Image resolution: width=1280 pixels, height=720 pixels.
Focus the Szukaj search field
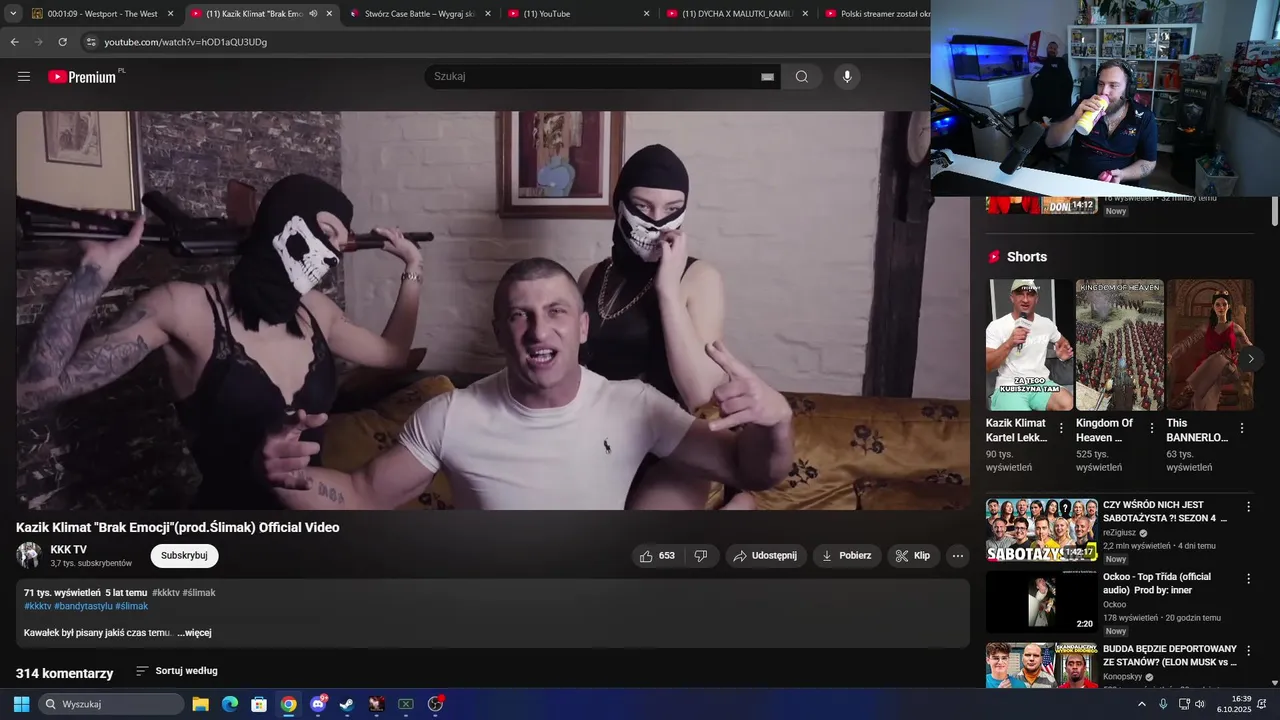590,77
